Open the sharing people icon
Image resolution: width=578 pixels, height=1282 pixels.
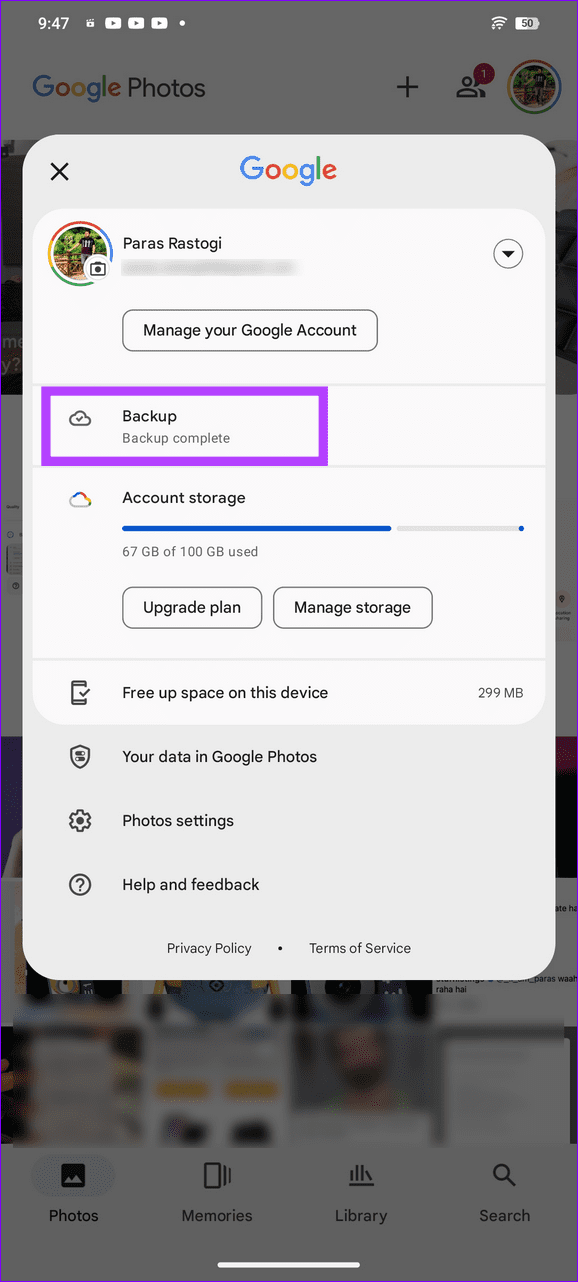(470, 87)
